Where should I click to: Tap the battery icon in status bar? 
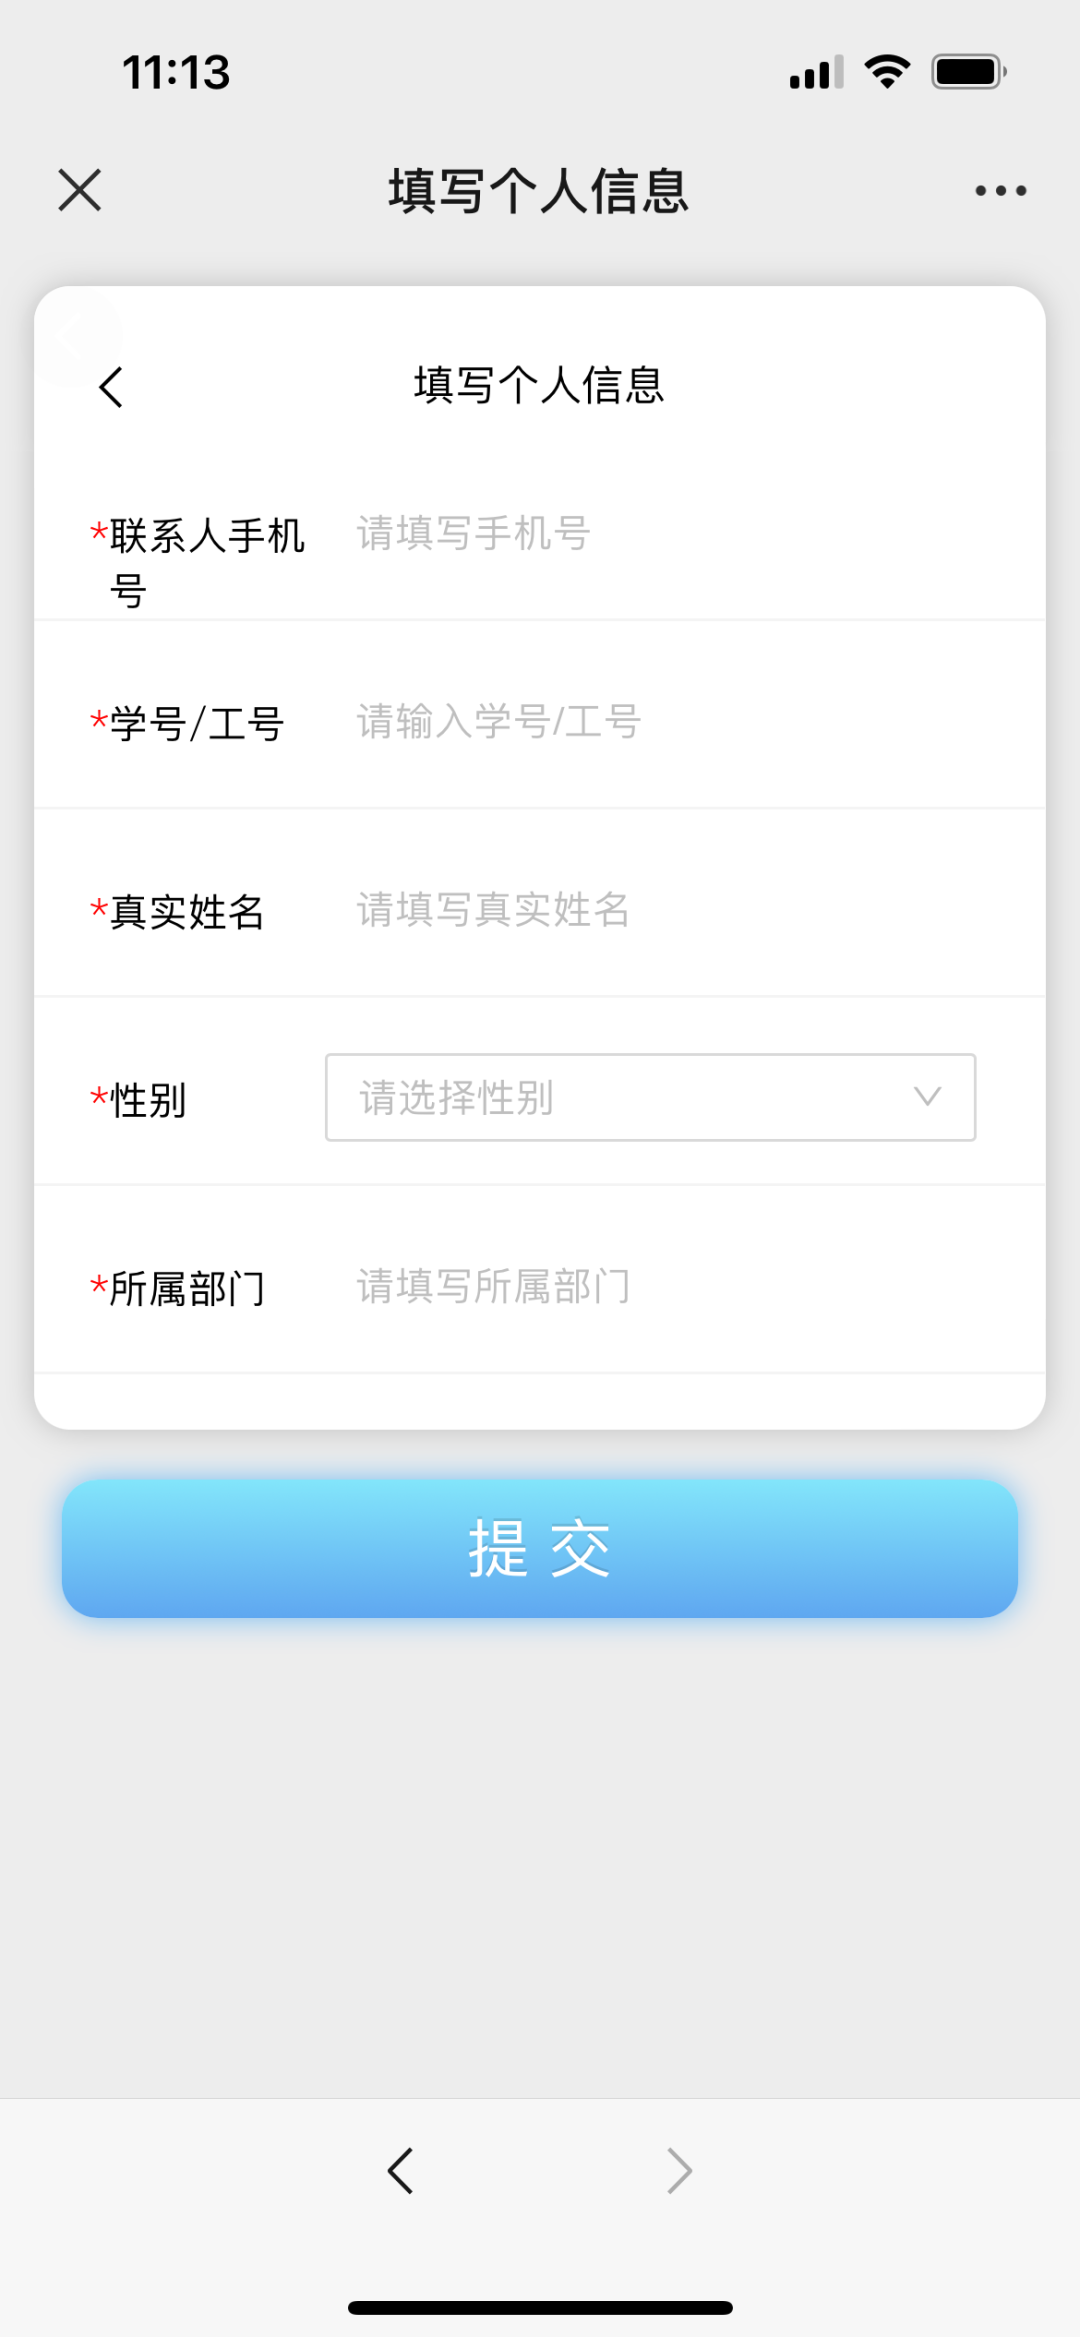pos(968,72)
